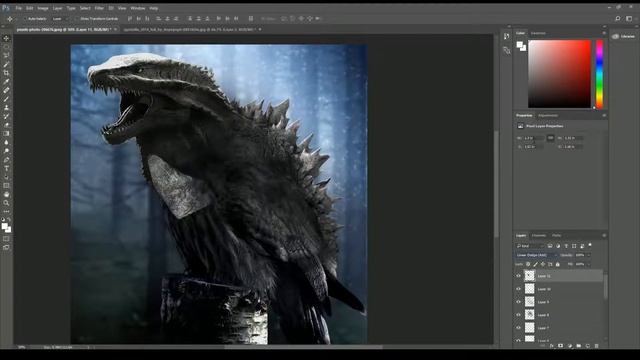Open the File menu
This screenshot has height=360, width=640.
coord(18,8)
